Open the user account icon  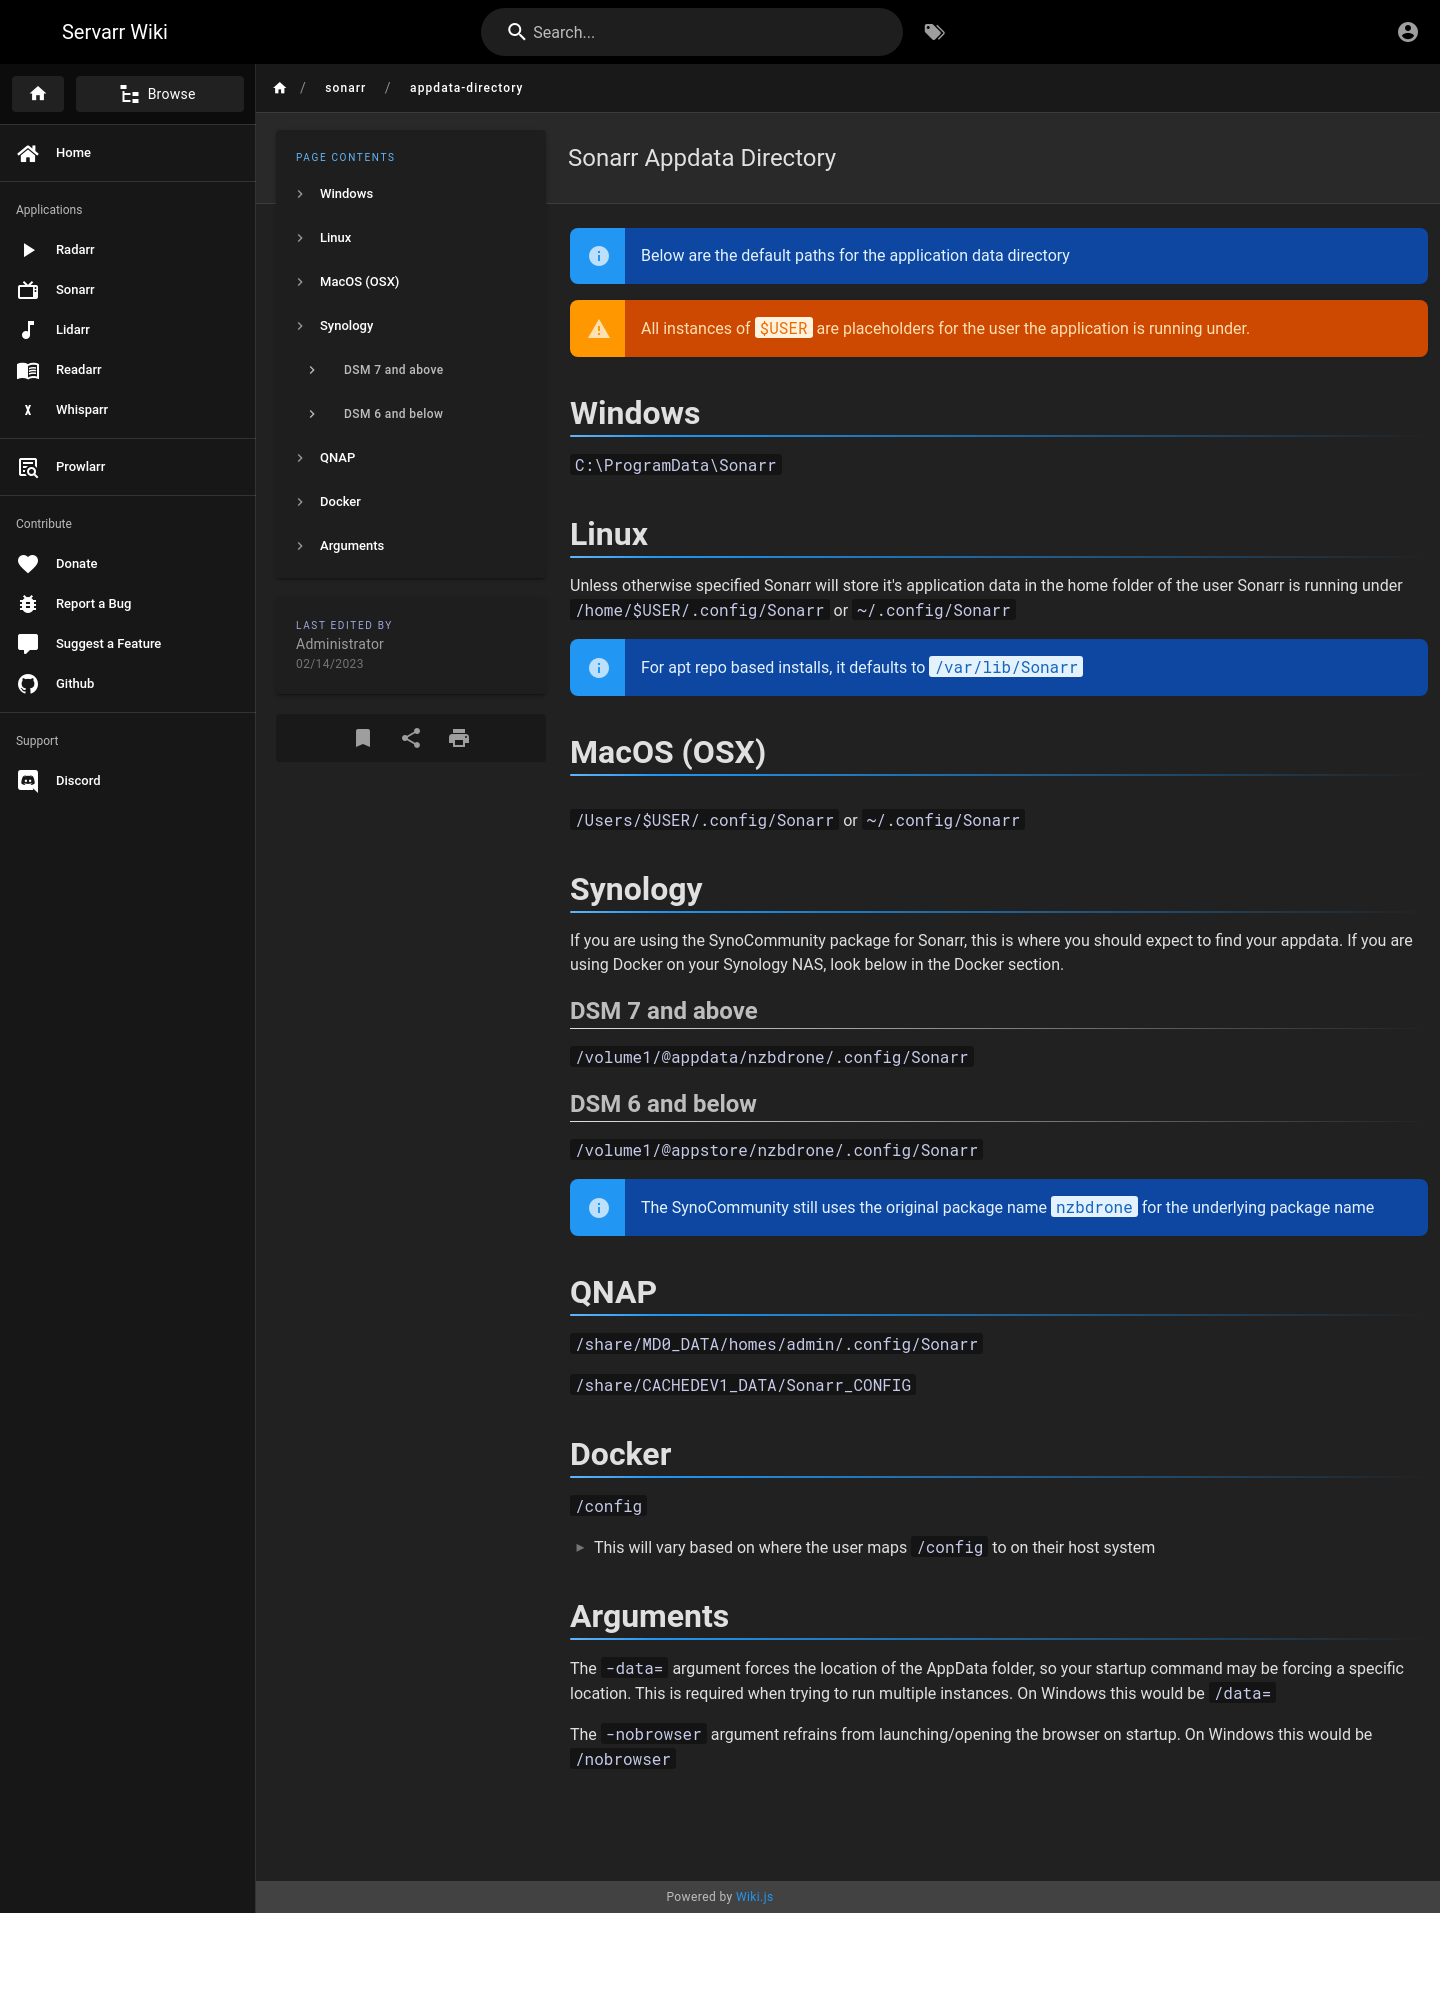[1408, 32]
